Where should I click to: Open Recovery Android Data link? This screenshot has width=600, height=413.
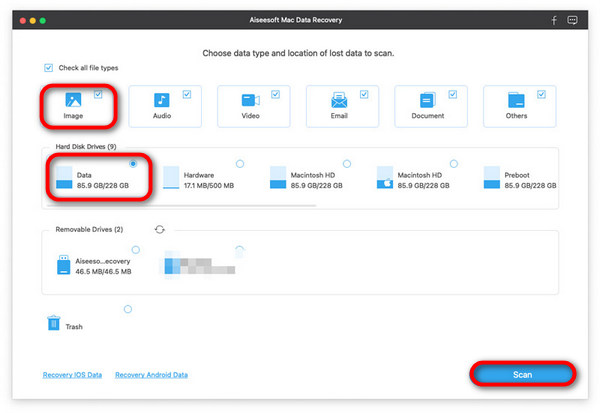(152, 375)
